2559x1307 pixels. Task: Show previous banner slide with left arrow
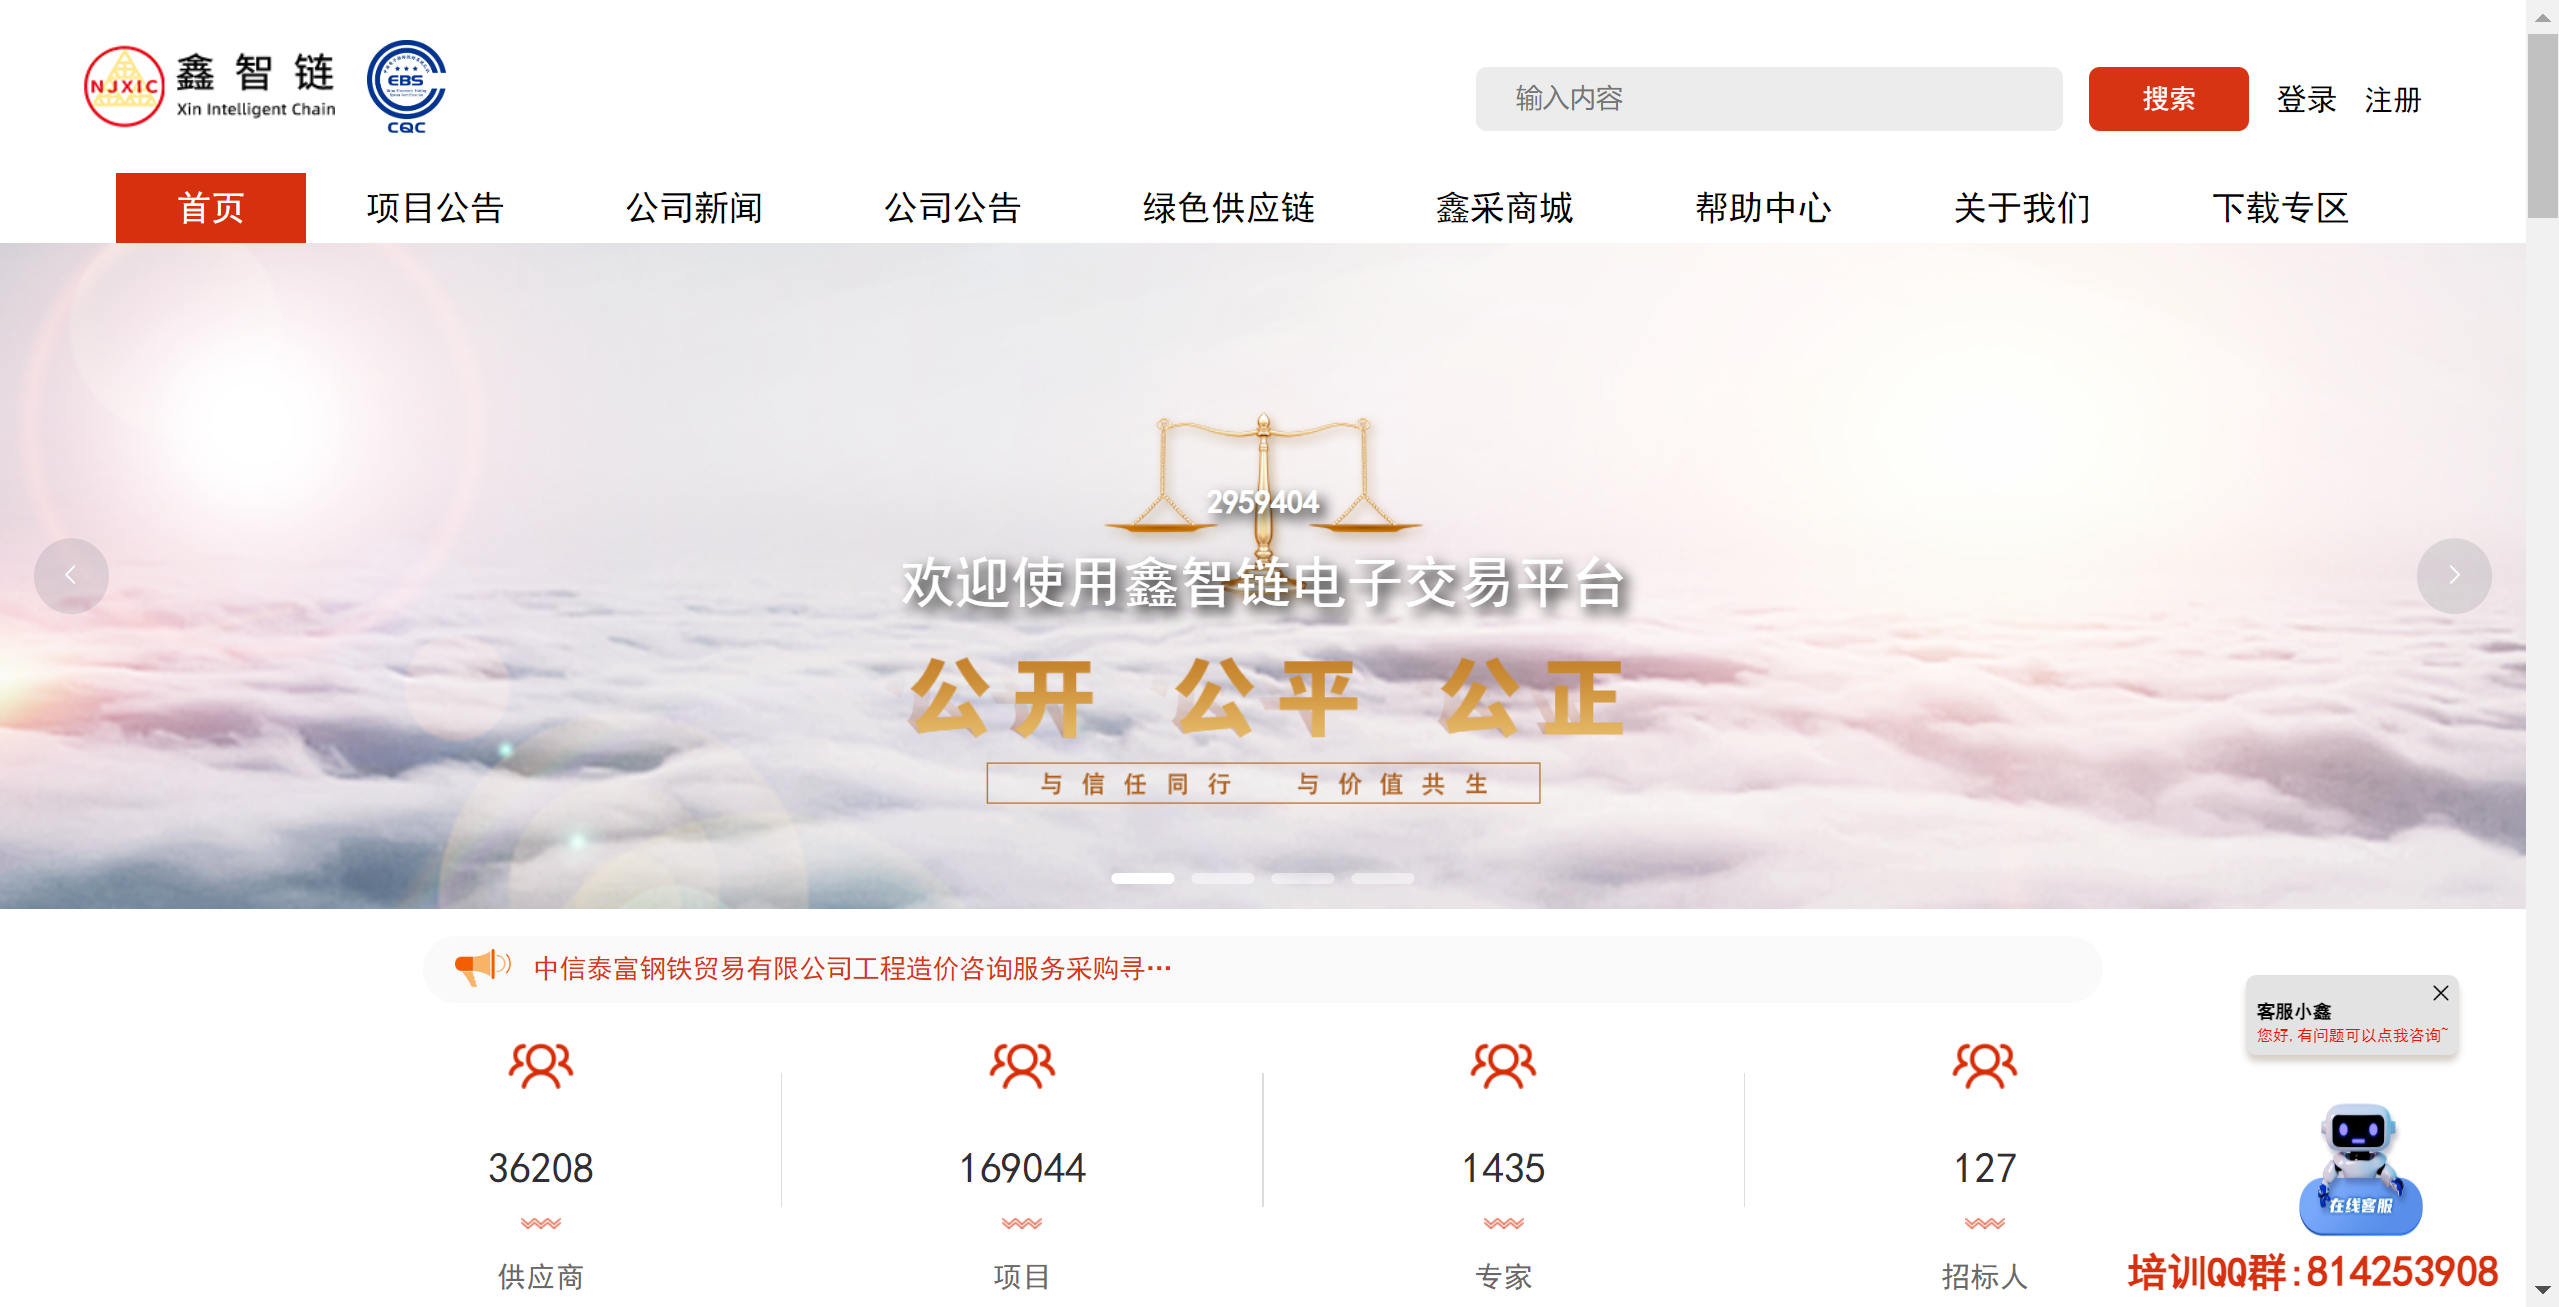71,576
